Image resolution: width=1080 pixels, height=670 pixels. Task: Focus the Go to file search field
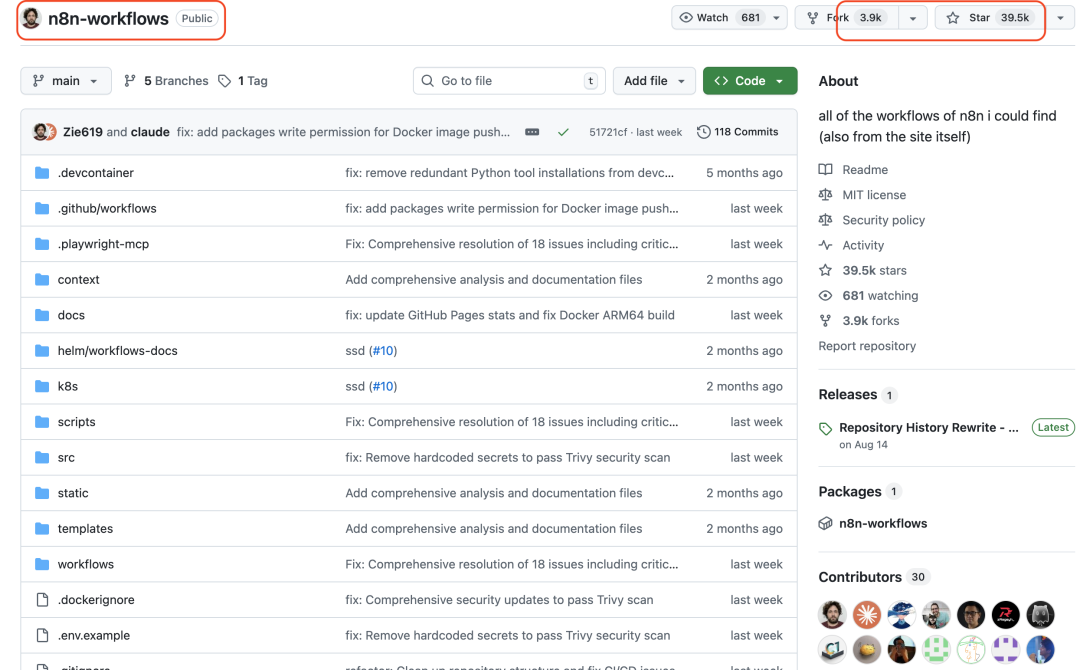509,81
